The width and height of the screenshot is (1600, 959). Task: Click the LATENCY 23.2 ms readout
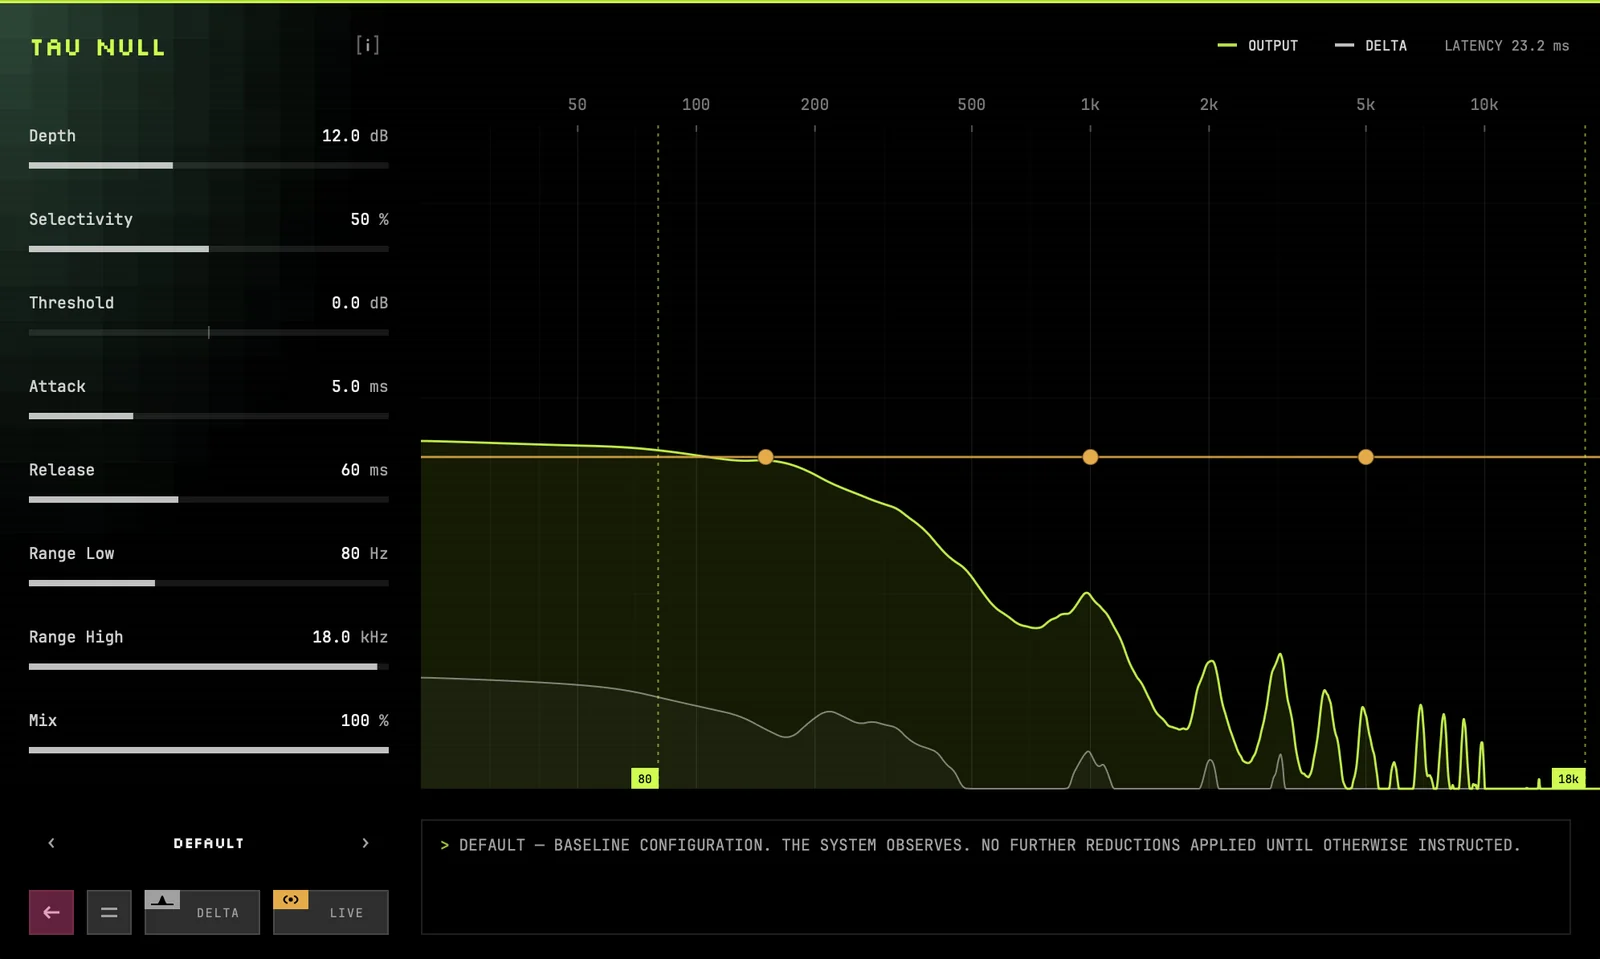point(1507,46)
